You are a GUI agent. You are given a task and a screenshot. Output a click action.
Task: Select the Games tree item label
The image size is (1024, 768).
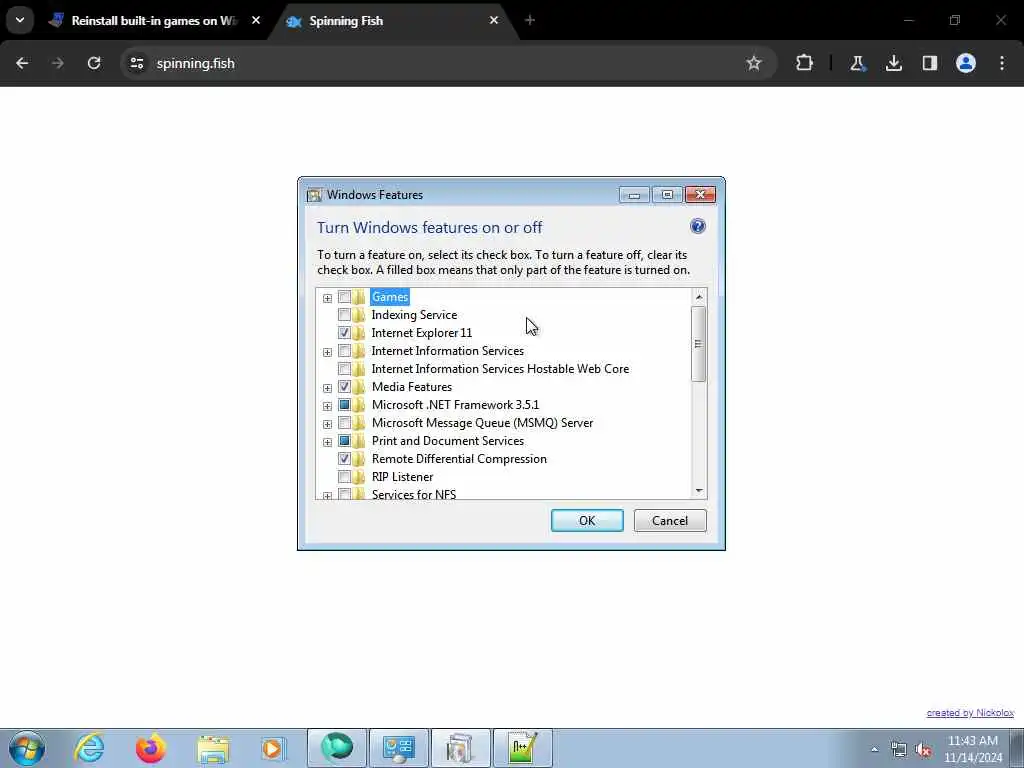(390, 296)
